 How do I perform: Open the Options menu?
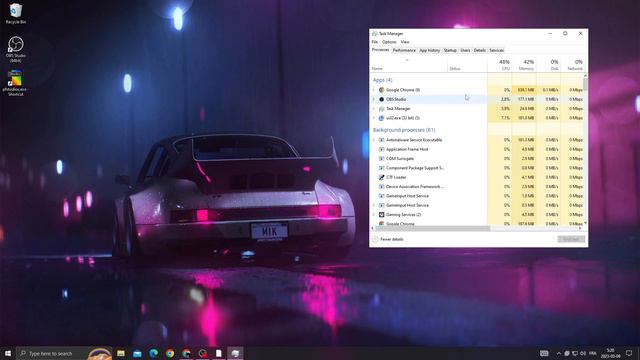tap(389, 42)
